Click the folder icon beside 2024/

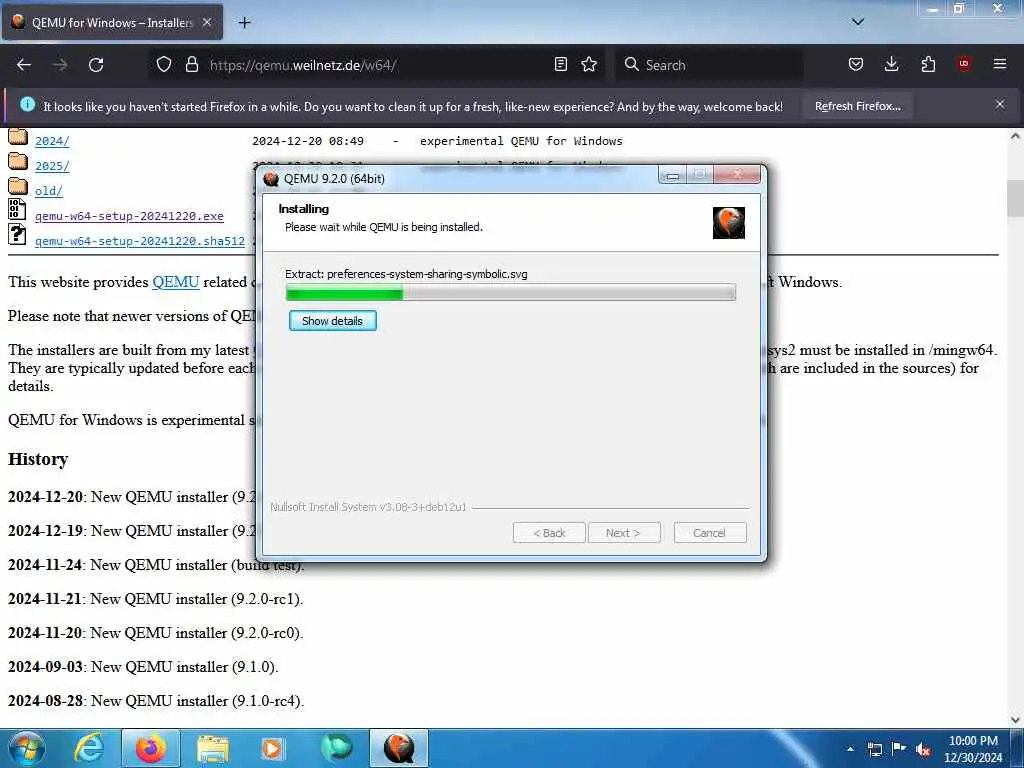pyautogui.click(x=18, y=136)
